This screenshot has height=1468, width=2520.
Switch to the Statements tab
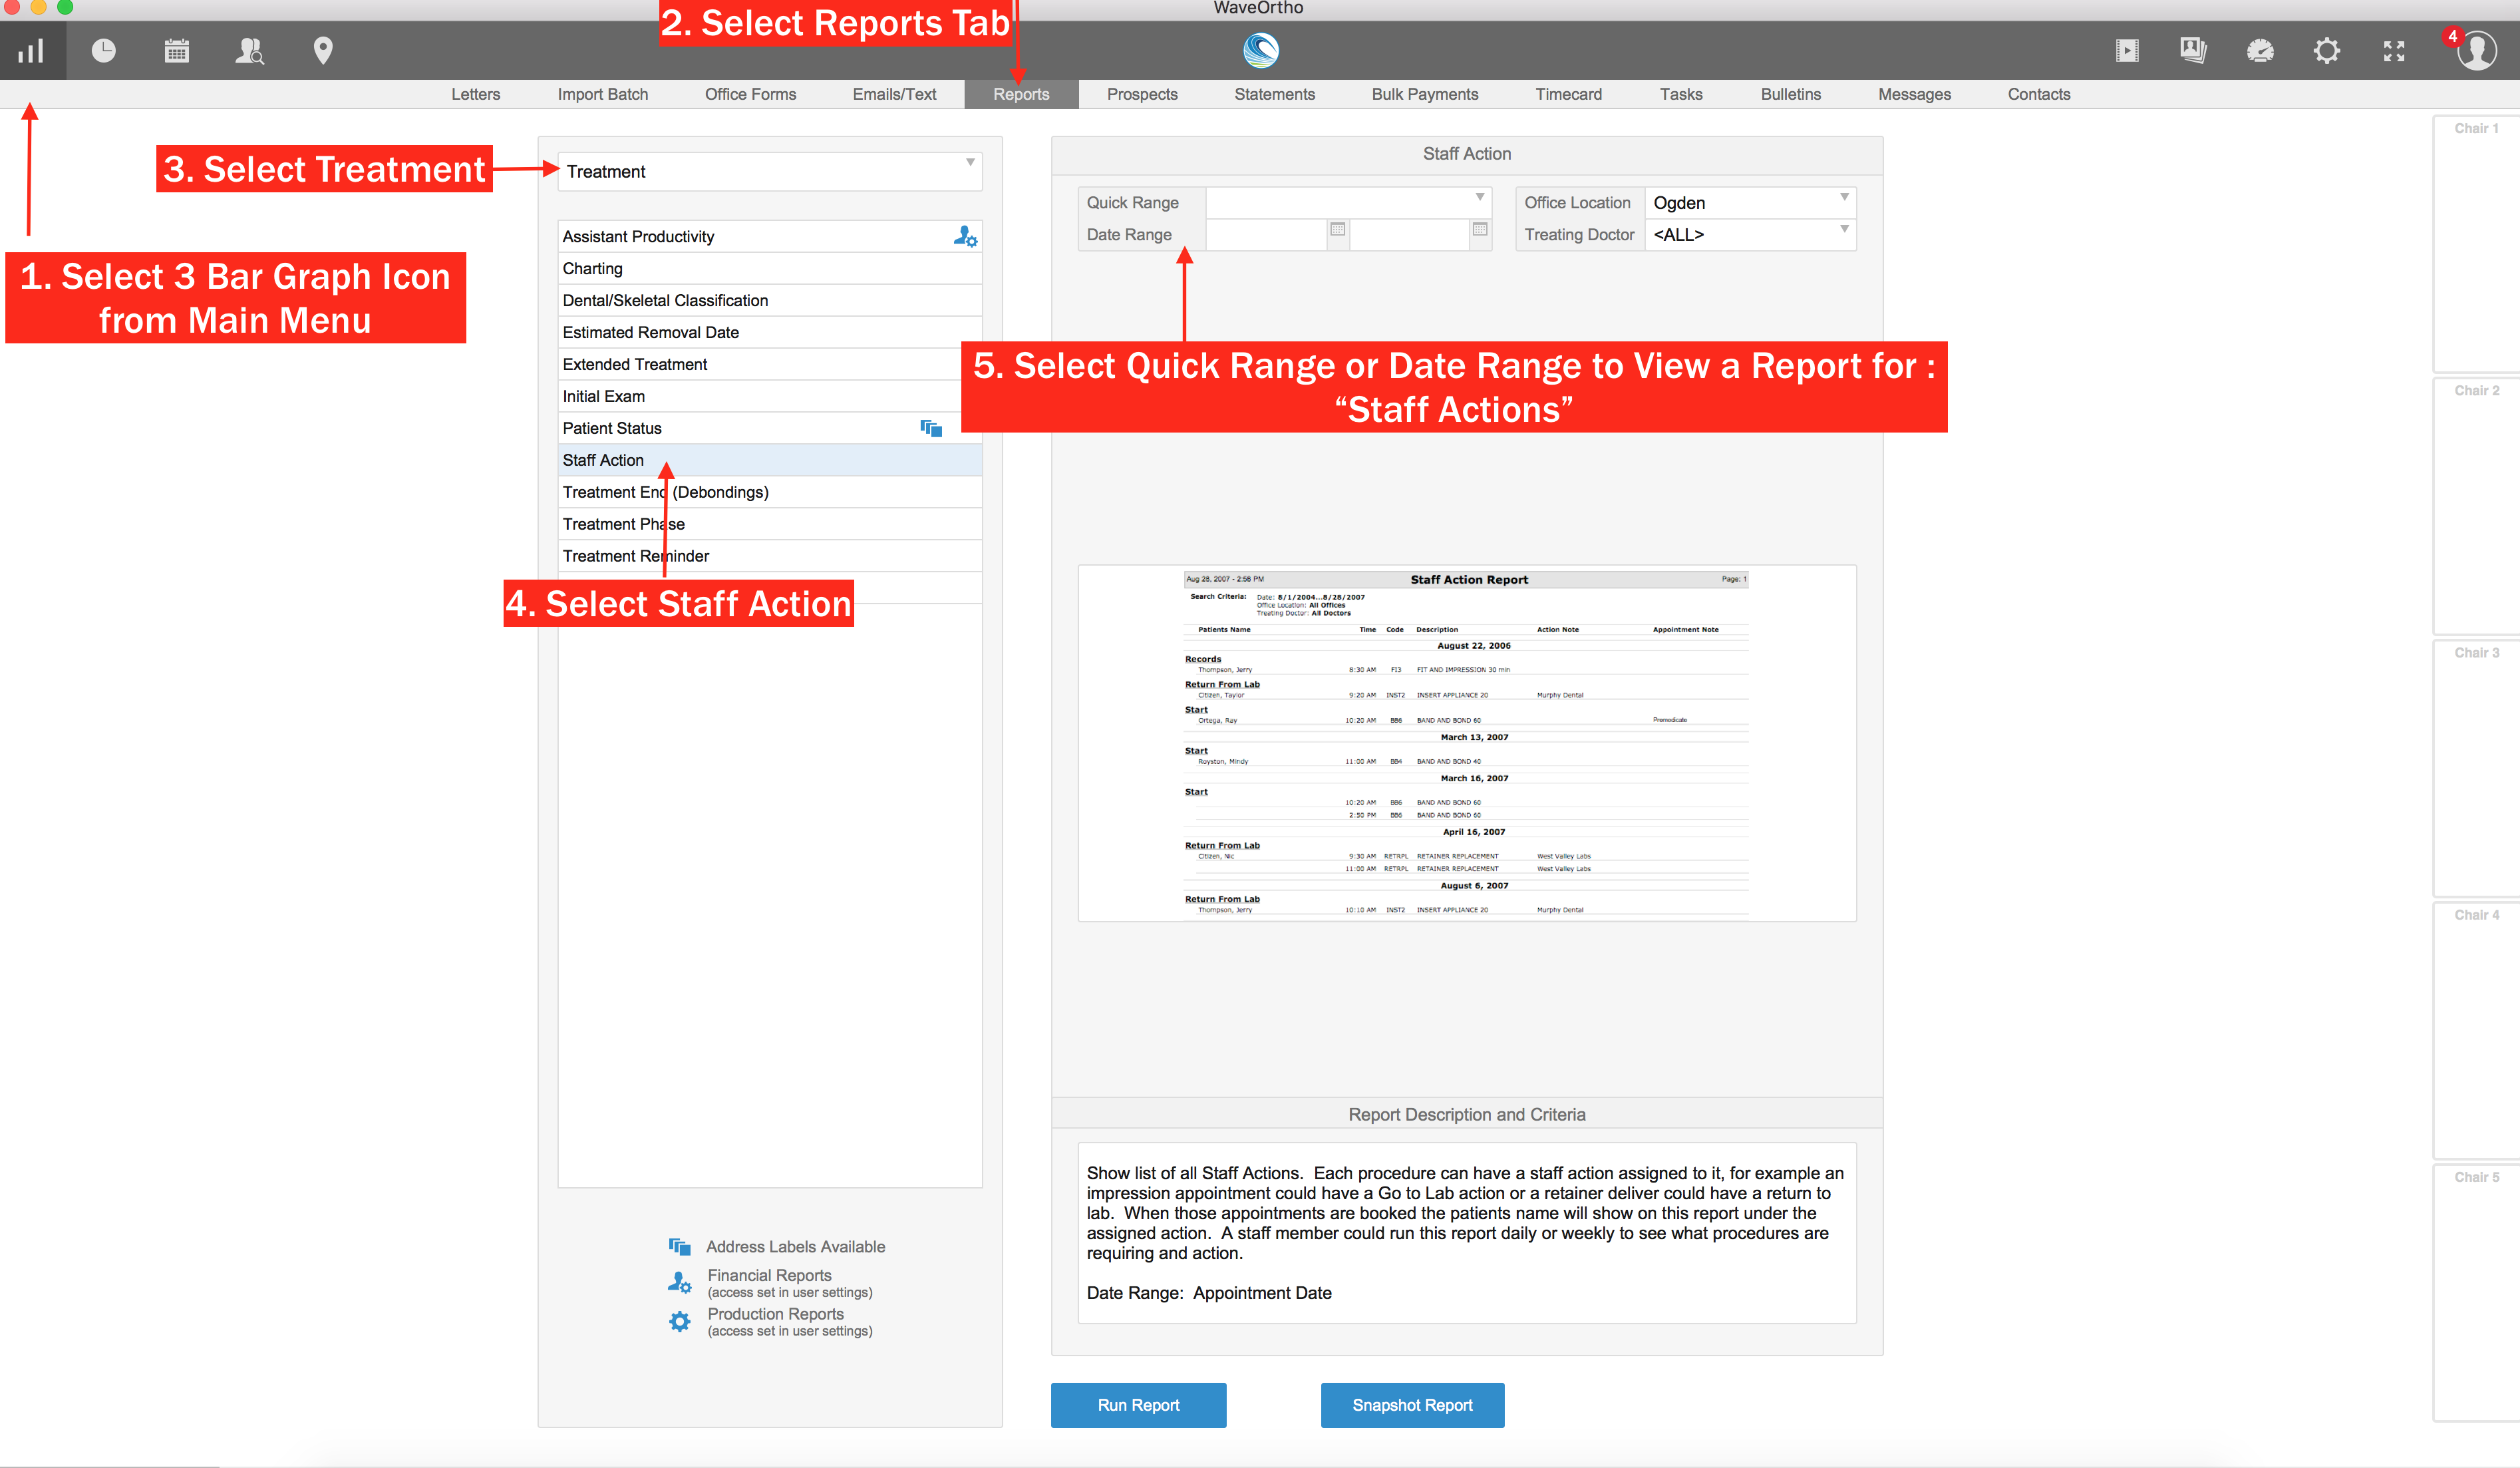coord(1274,94)
